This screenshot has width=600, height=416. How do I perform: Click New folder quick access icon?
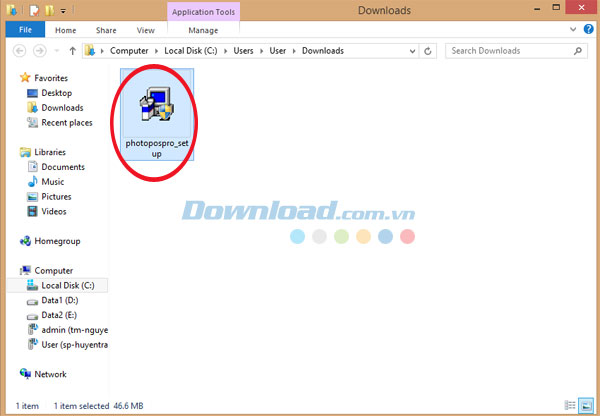pos(49,11)
